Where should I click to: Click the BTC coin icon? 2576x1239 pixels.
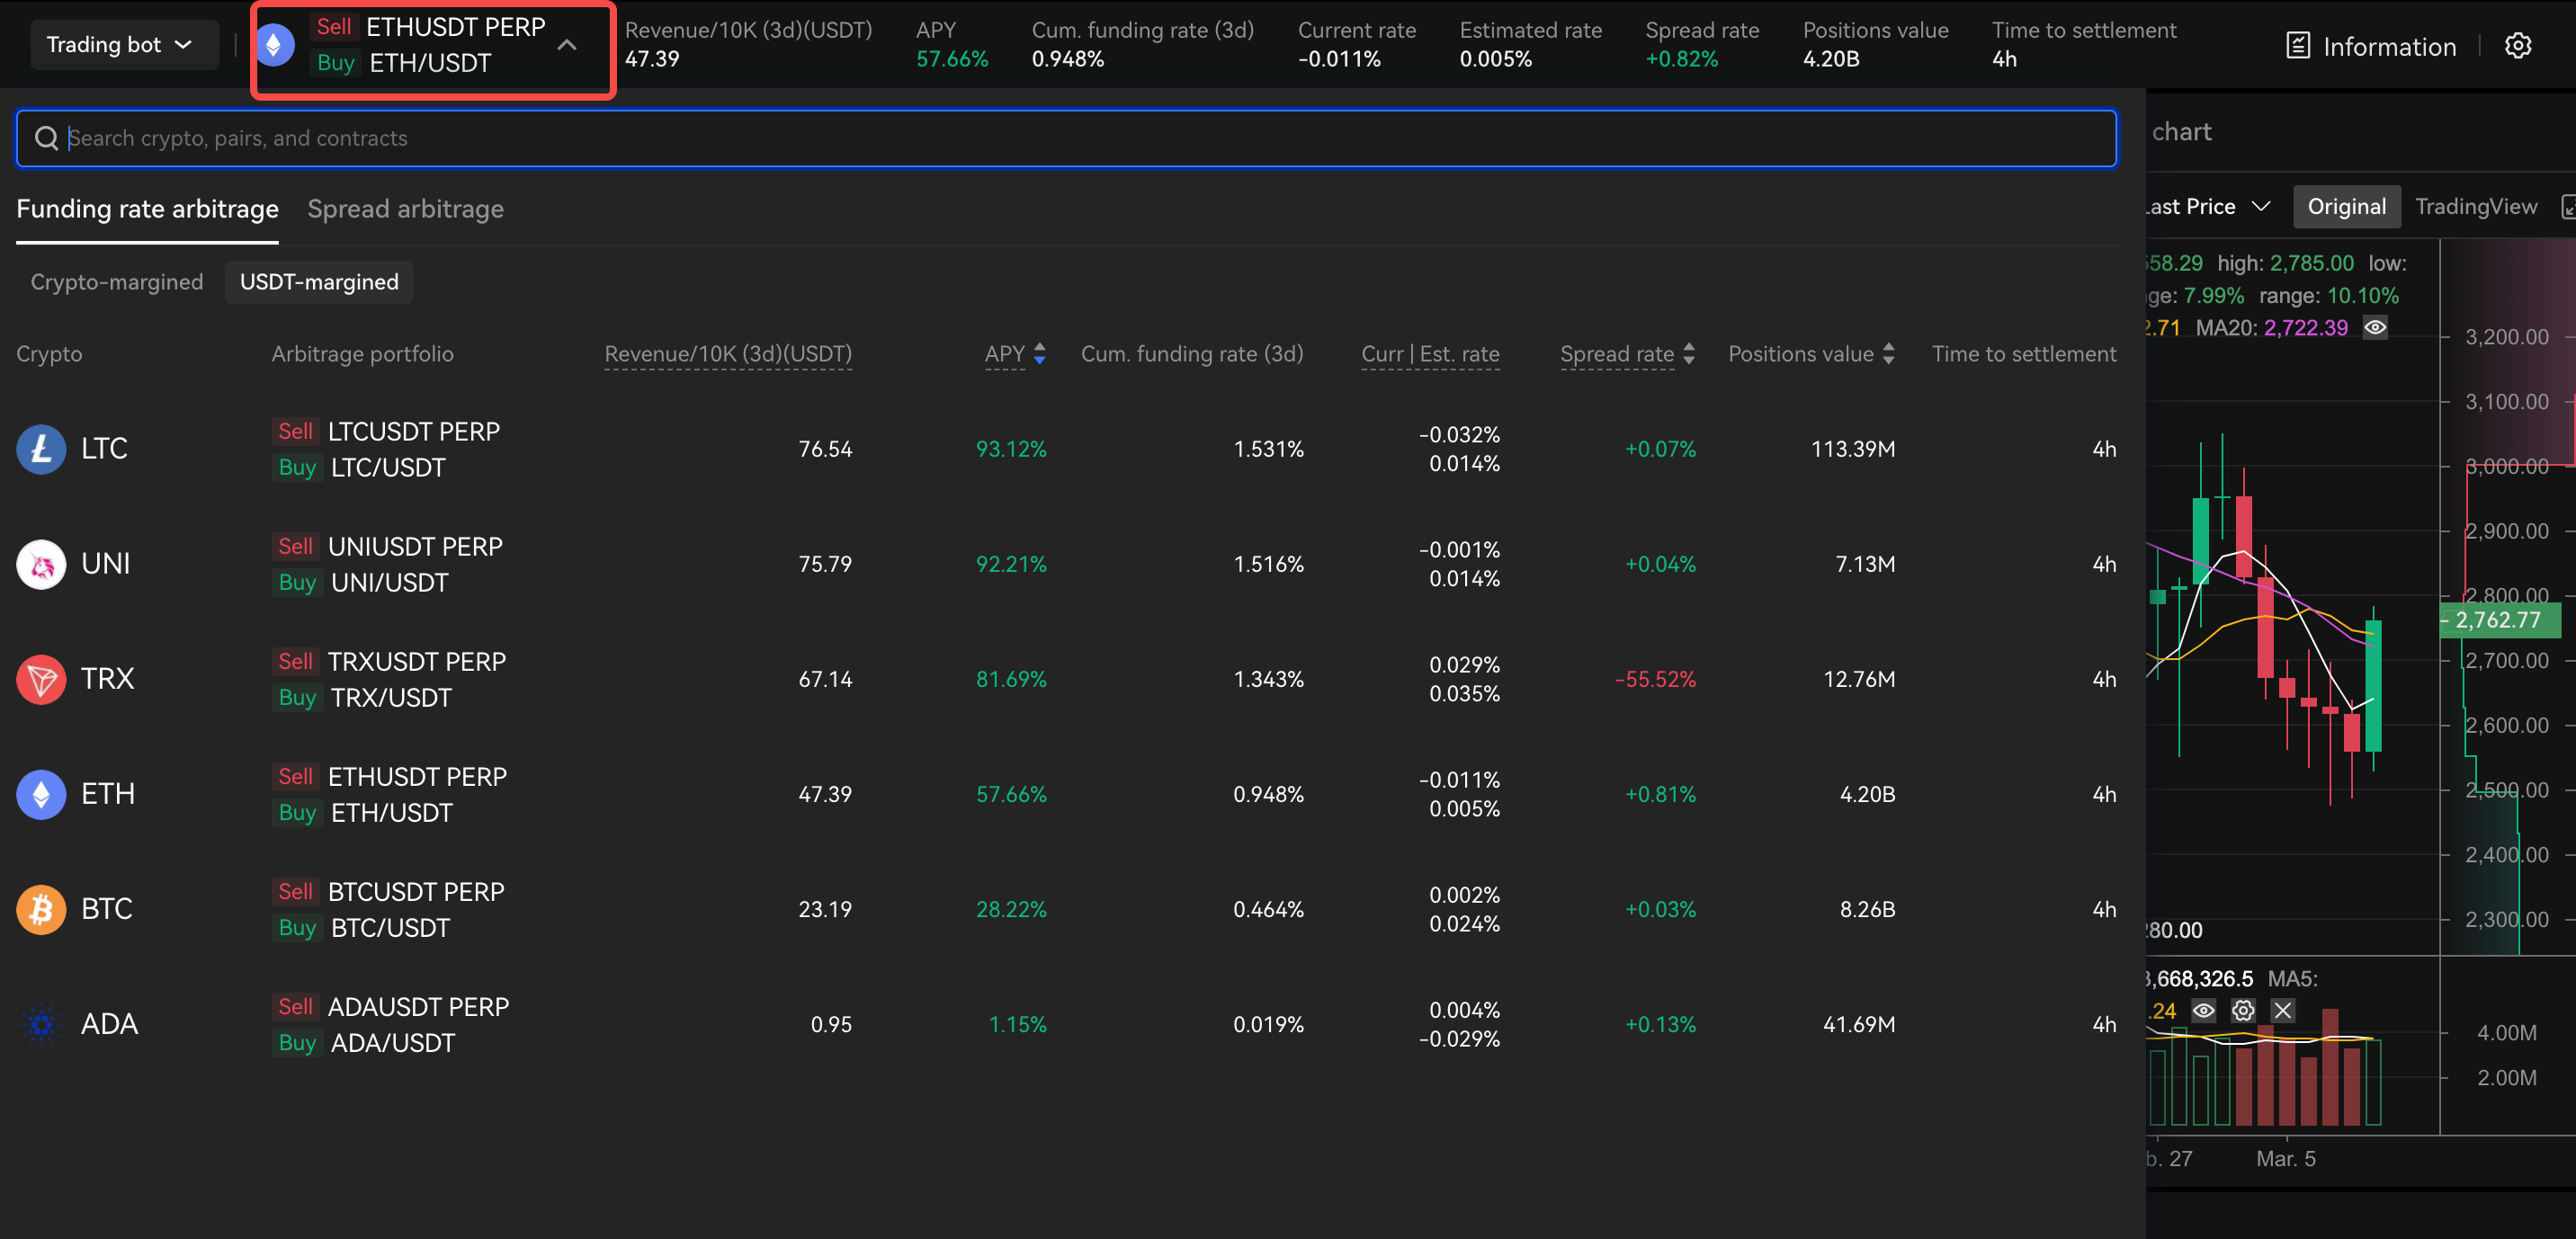(41, 909)
